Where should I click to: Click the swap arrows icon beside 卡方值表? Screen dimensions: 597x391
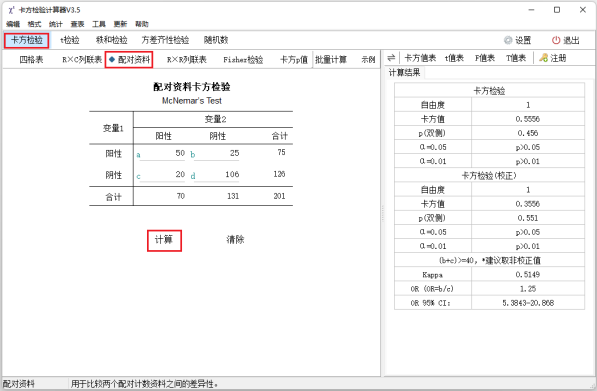pyautogui.click(x=391, y=58)
